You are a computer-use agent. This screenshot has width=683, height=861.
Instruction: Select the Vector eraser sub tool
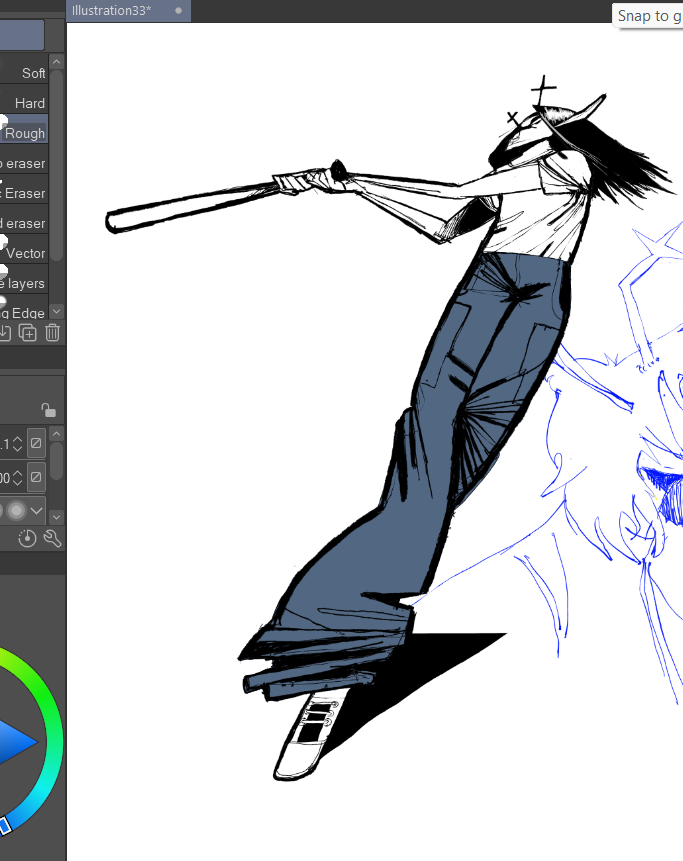pyautogui.click(x=24, y=250)
